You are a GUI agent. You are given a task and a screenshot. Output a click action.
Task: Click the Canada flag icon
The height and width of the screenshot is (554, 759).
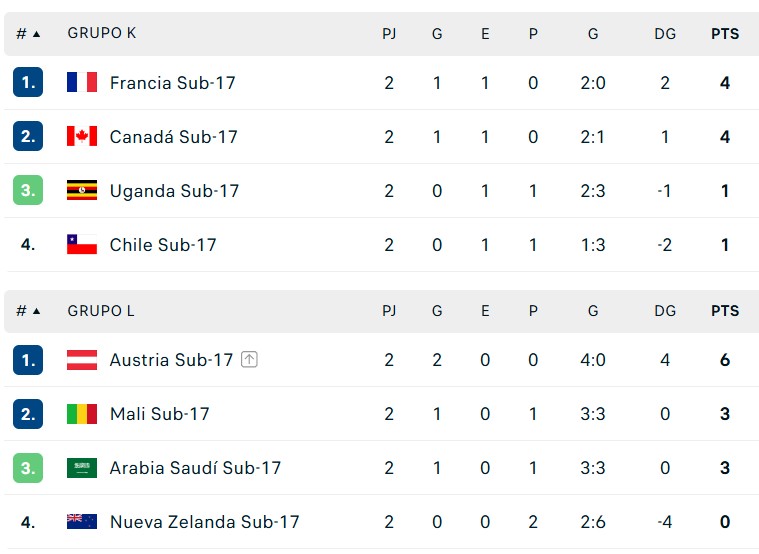coord(82,136)
